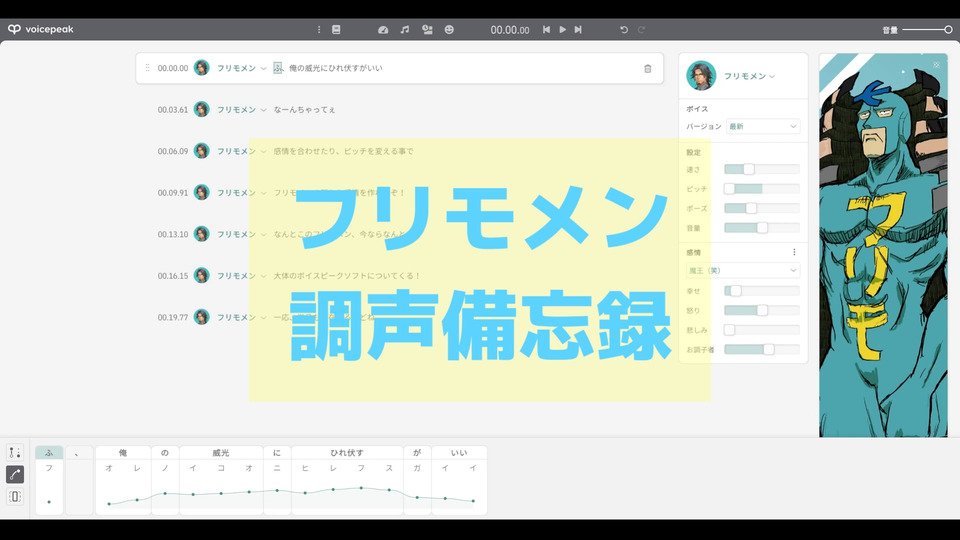Adjust the 音量 slider in settings panel
The height and width of the screenshot is (540, 960).
click(762, 228)
